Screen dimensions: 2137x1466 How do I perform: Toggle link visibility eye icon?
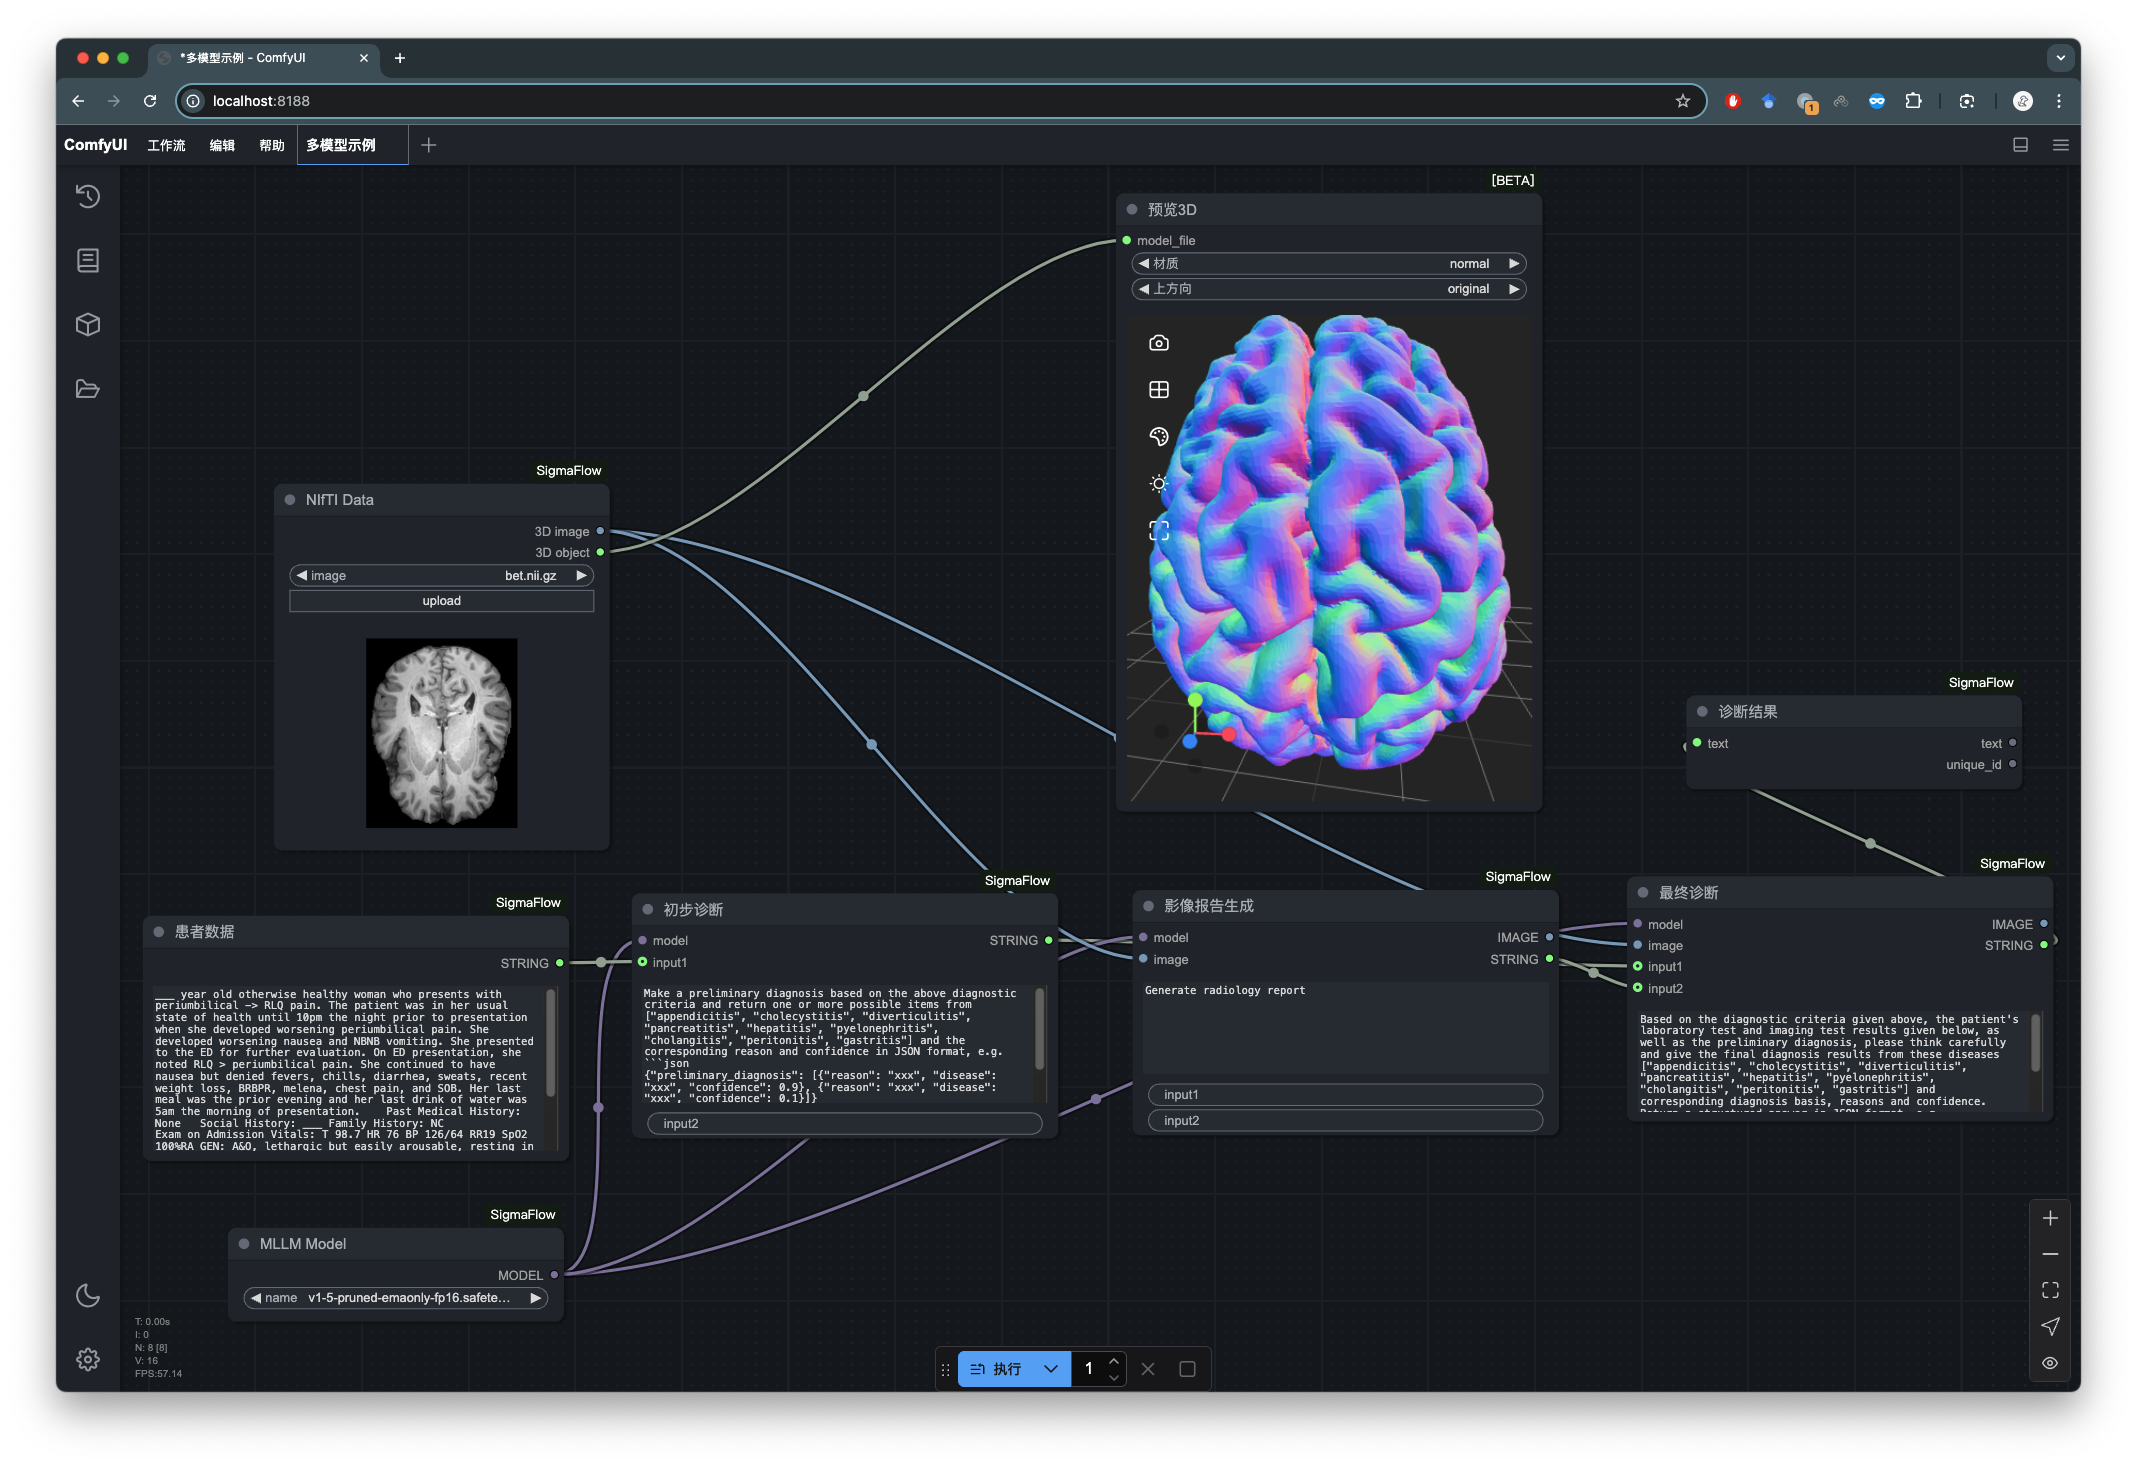2050,1363
